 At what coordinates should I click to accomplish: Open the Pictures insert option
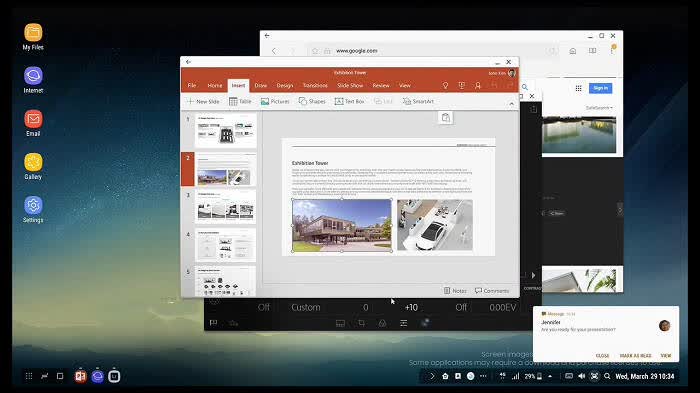coord(275,101)
